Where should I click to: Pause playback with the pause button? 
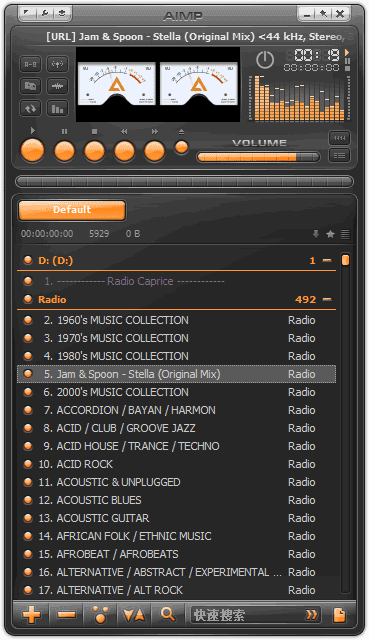tap(64, 151)
